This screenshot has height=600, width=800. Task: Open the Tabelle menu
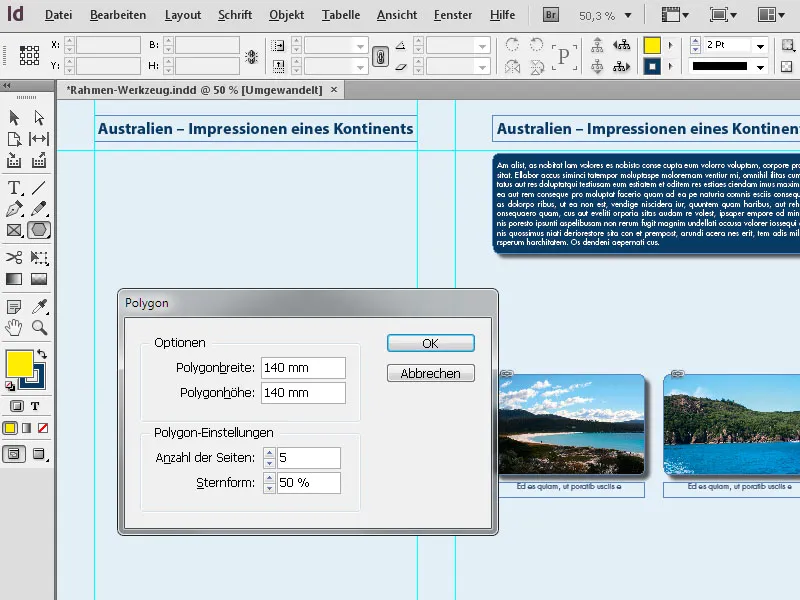pyautogui.click(x=341, y=15)
